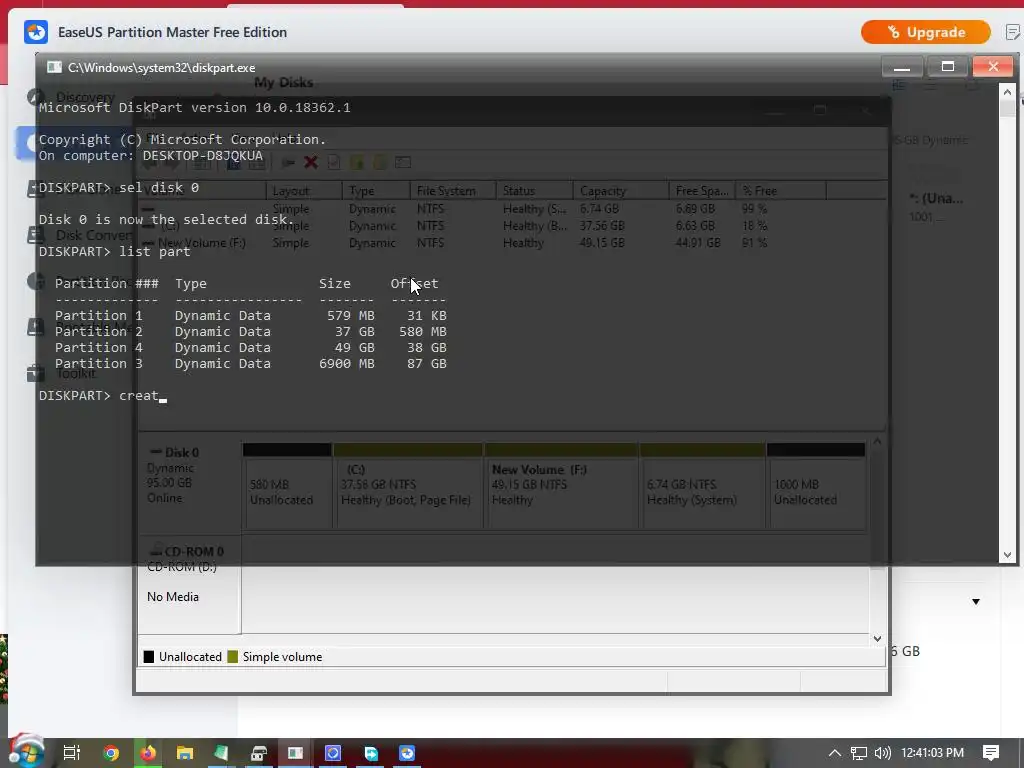
Task: Click the console scrollbar up arrow
Action: click(1007, 92)
